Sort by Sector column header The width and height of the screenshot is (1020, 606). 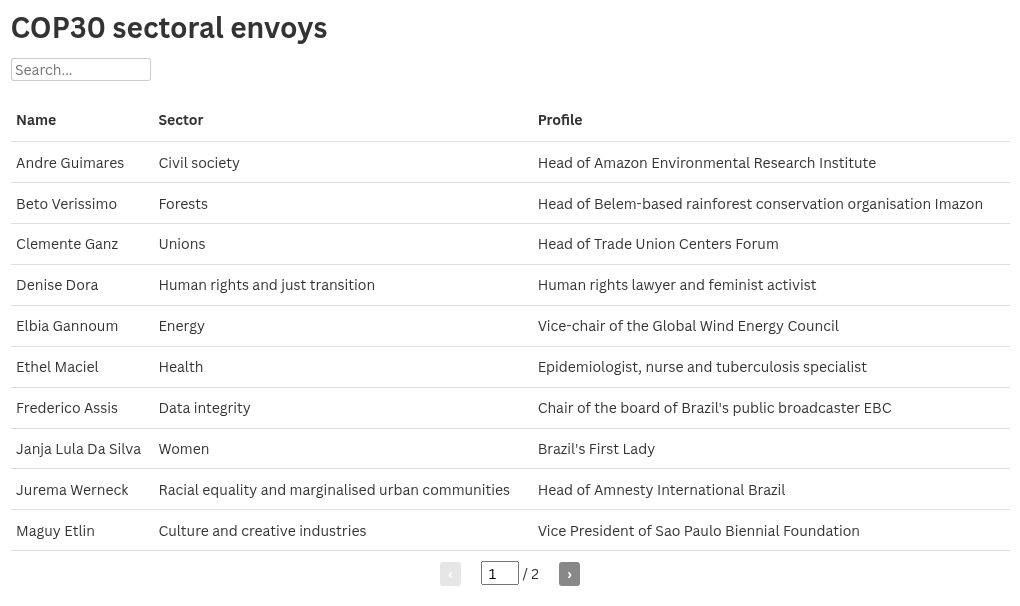click(181, 120)
